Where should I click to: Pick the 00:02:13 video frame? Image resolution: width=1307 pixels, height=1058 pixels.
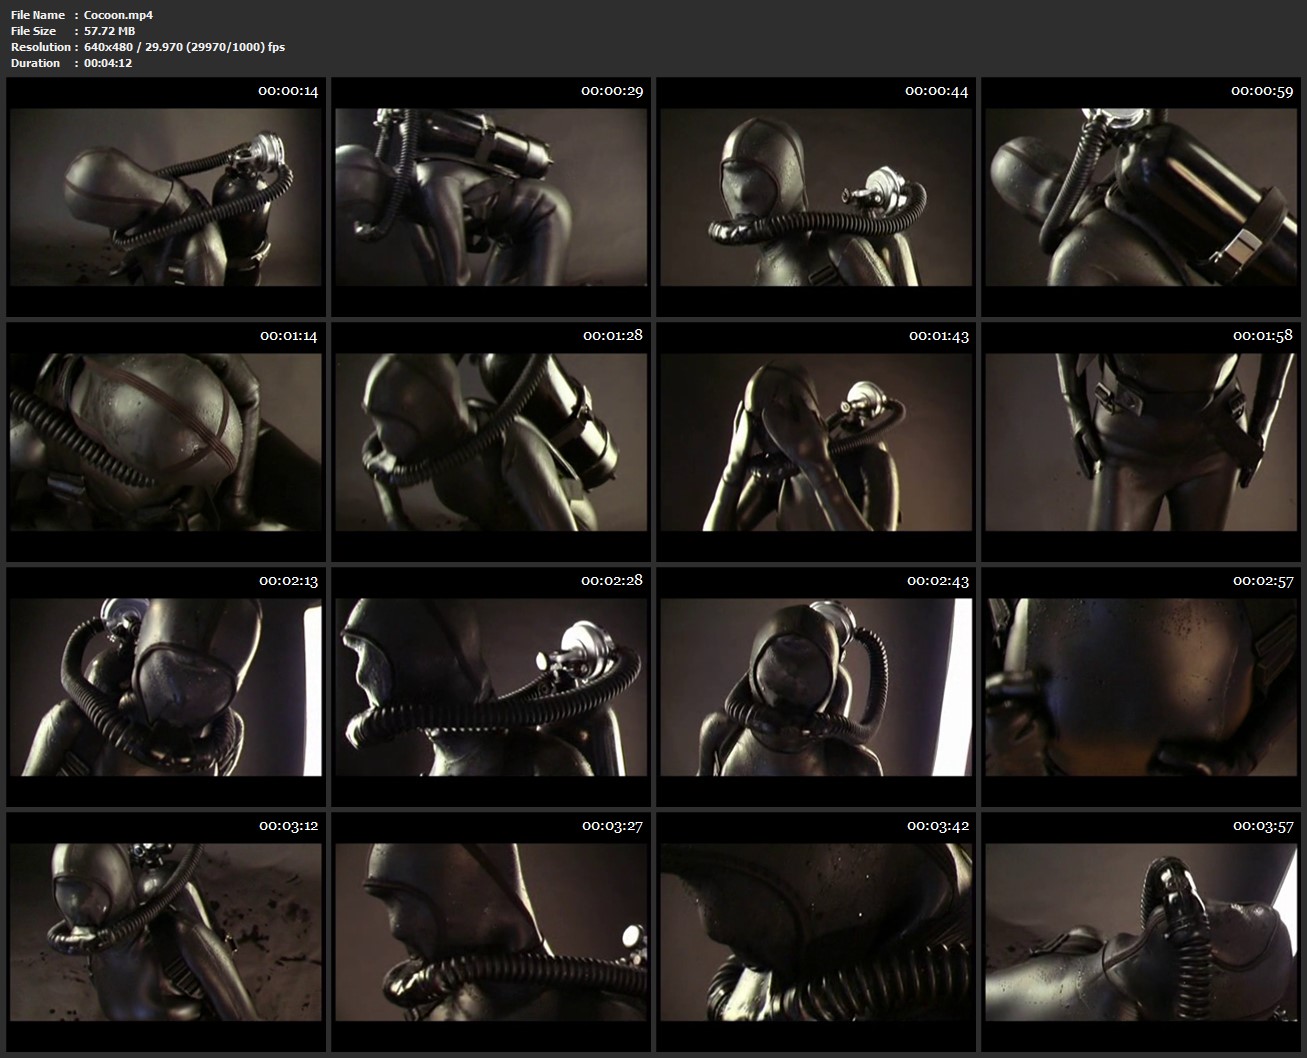click(166, 687)
